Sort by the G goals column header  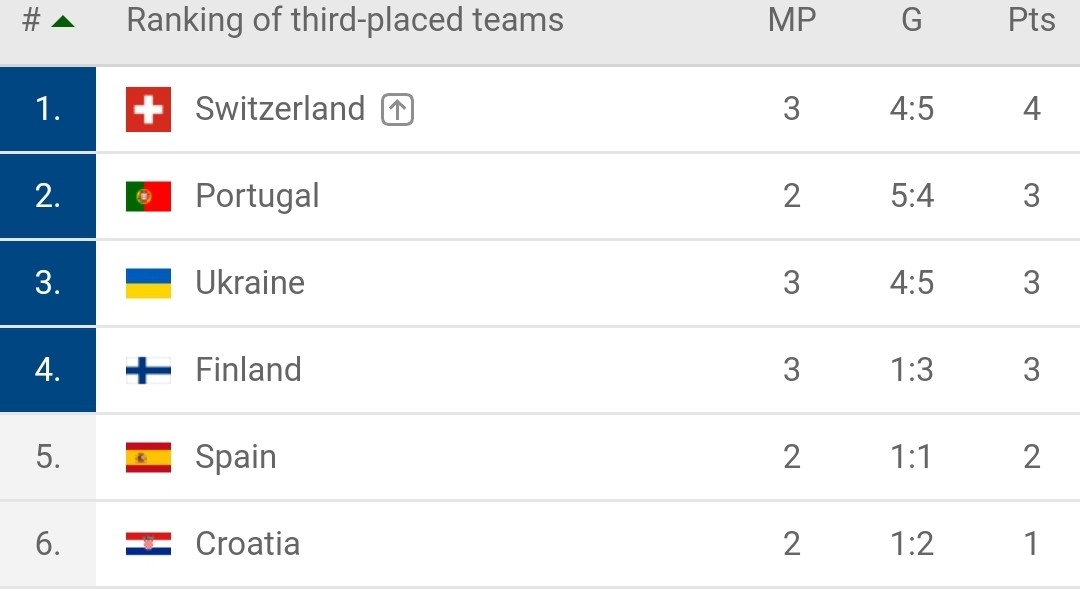[911, 20]
